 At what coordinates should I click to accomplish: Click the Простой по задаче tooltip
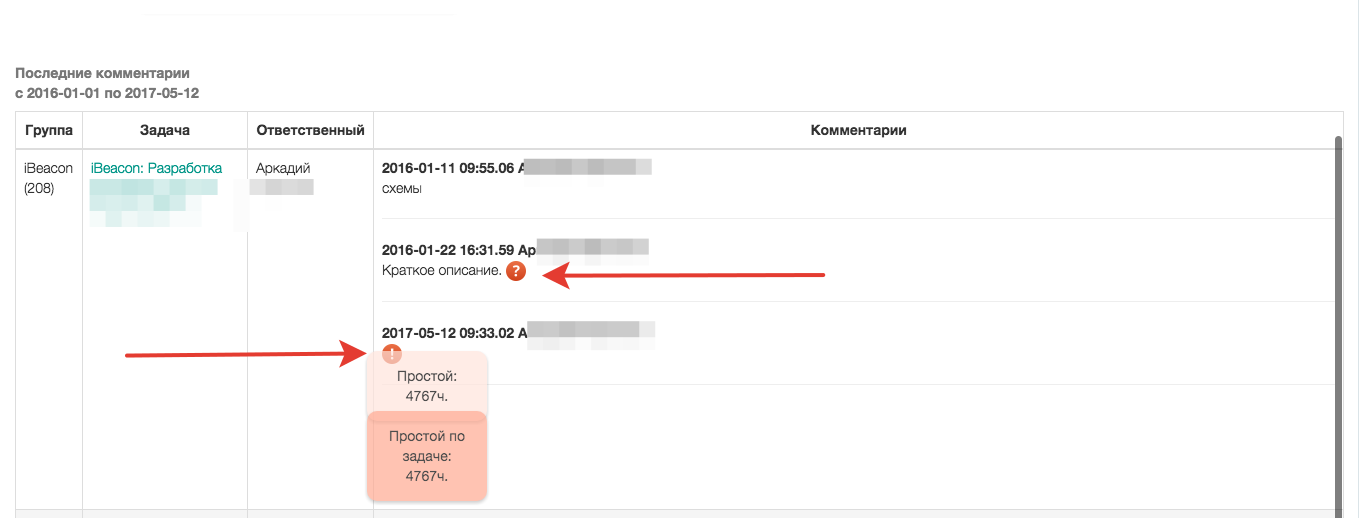point(427,456)
